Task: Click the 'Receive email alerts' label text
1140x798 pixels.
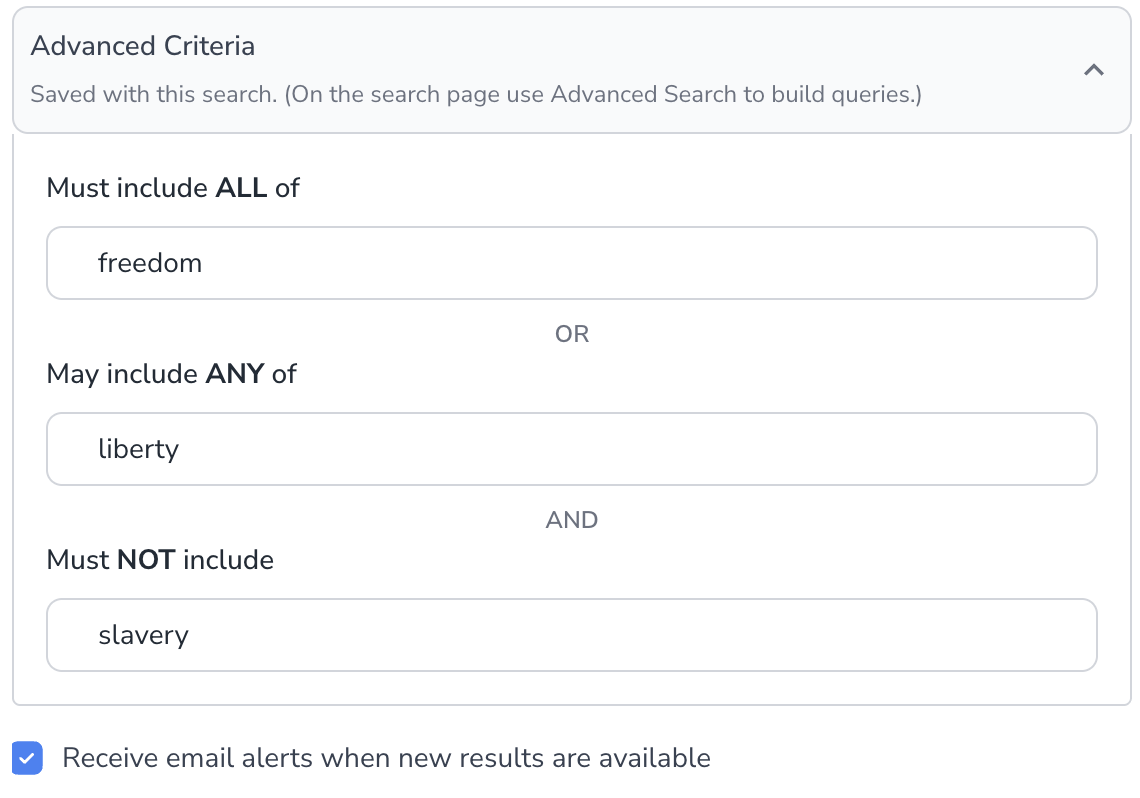Action: pyautogui.click(x=386, y=758)
